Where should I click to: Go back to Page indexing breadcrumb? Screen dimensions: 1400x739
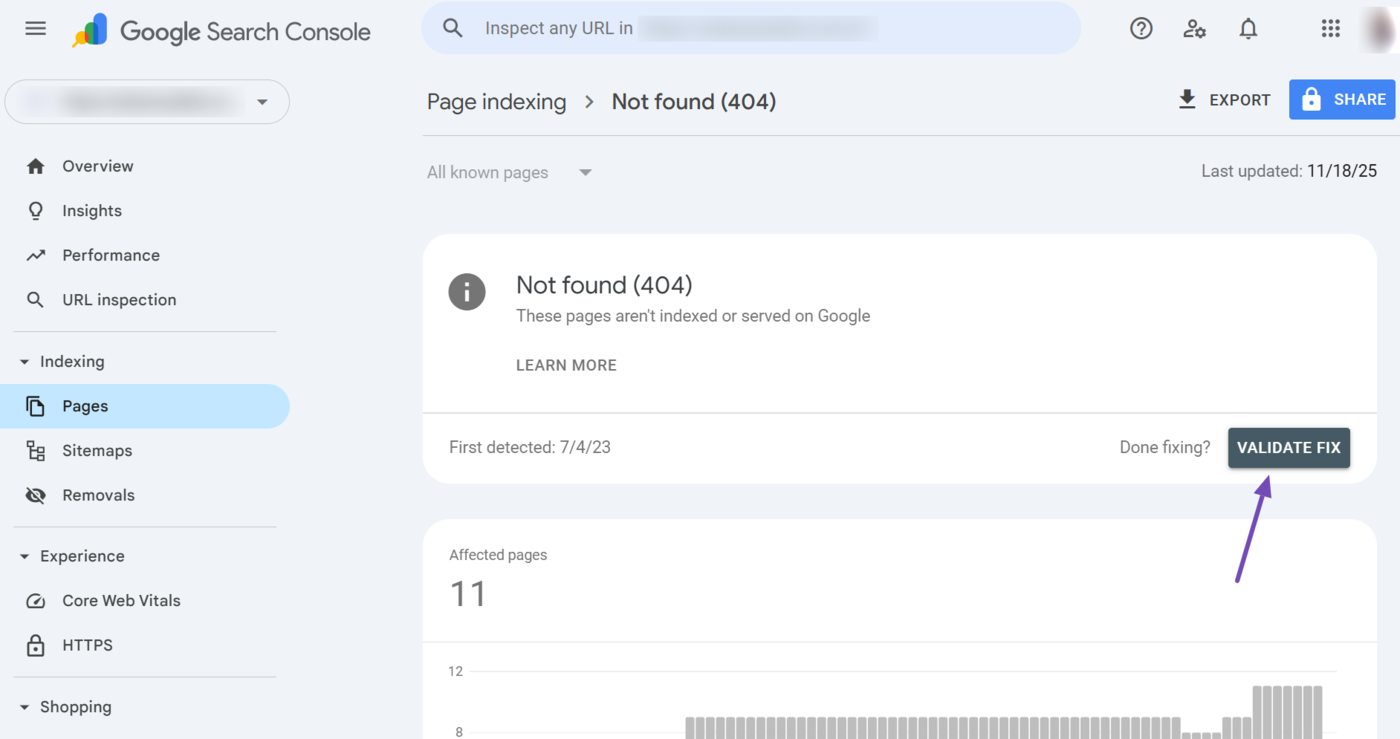[x=496, y=101]
